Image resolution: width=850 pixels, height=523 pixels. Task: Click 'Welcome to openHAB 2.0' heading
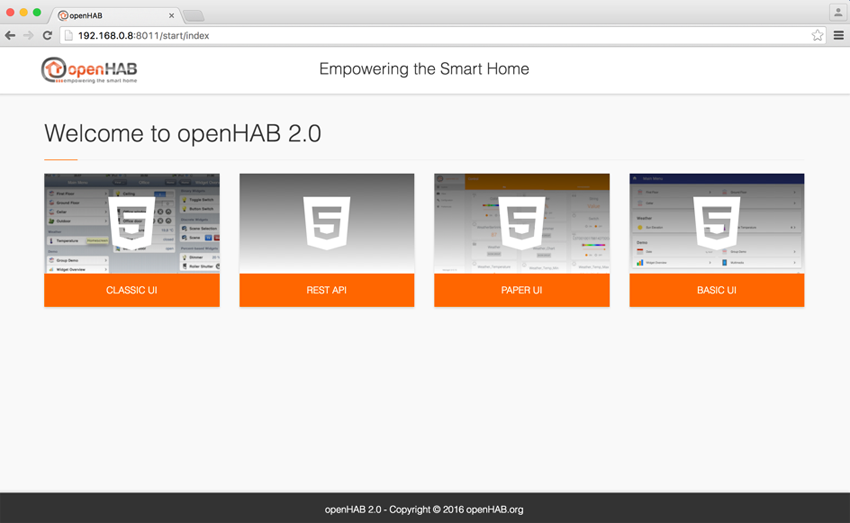point(183,133)
